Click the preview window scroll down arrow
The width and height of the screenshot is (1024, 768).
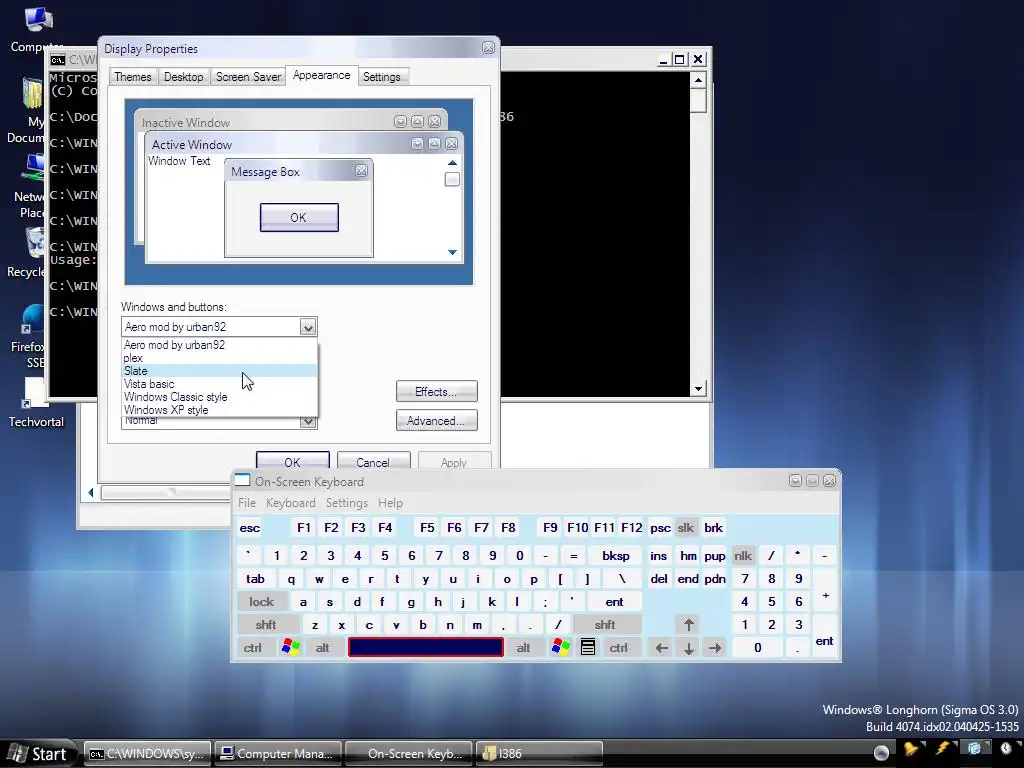click(452, 252)
